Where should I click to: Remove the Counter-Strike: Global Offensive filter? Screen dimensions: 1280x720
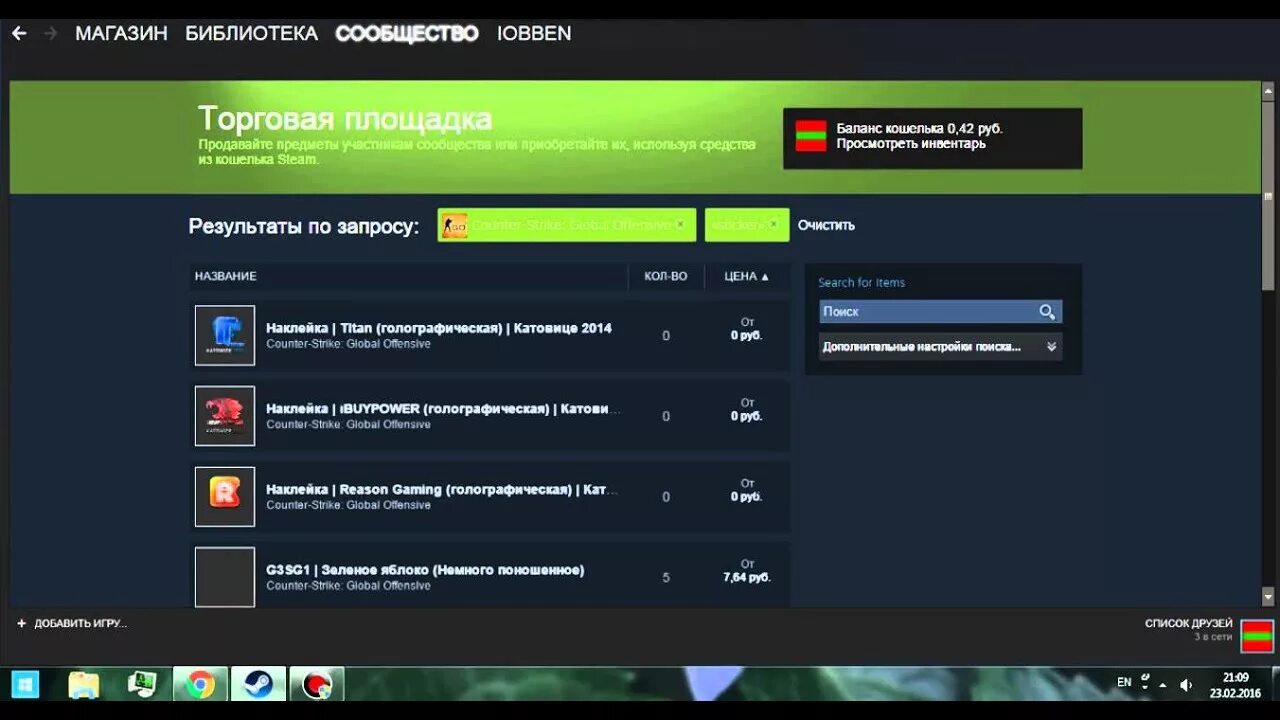[x=680, y=225]
